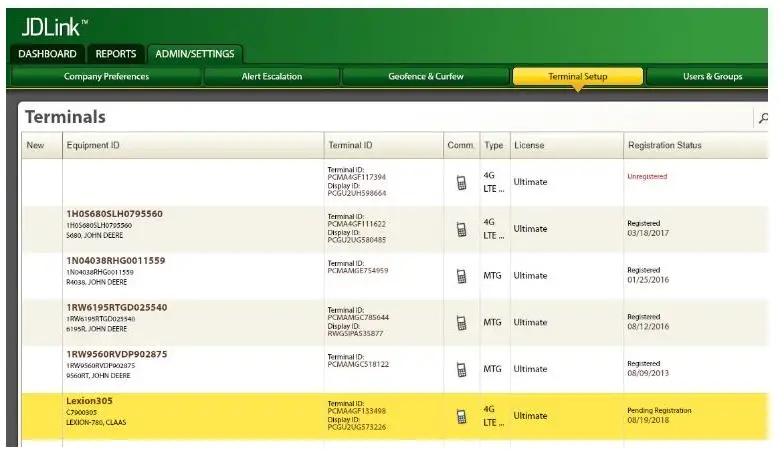Image resolution: width=781 pixels, height=457 pixels.
Task: Sort by Terminal ID column header
Action: point(384,145)
